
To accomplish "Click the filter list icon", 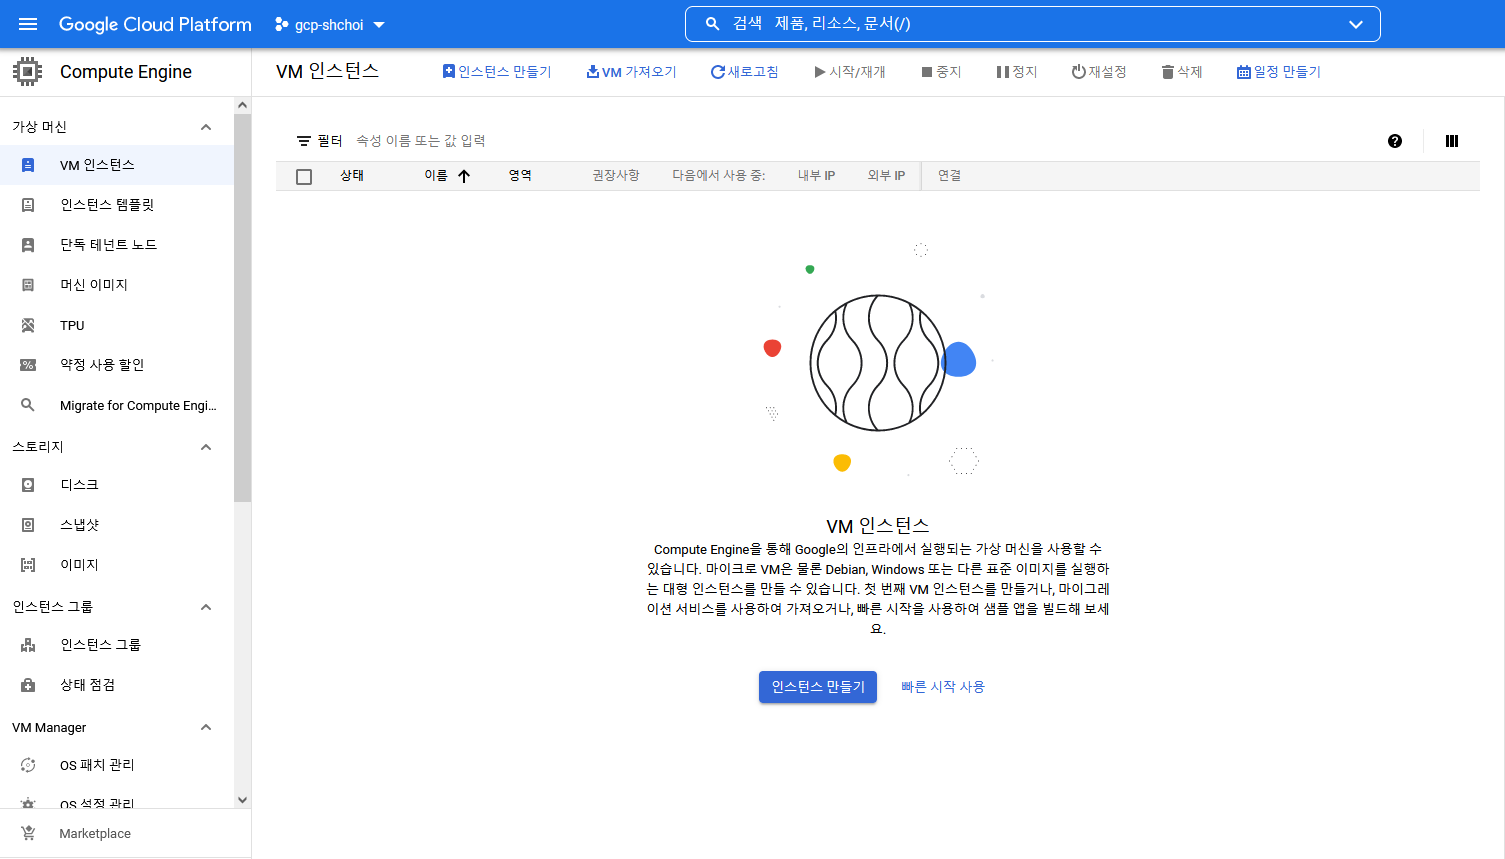I will (304, 141).
